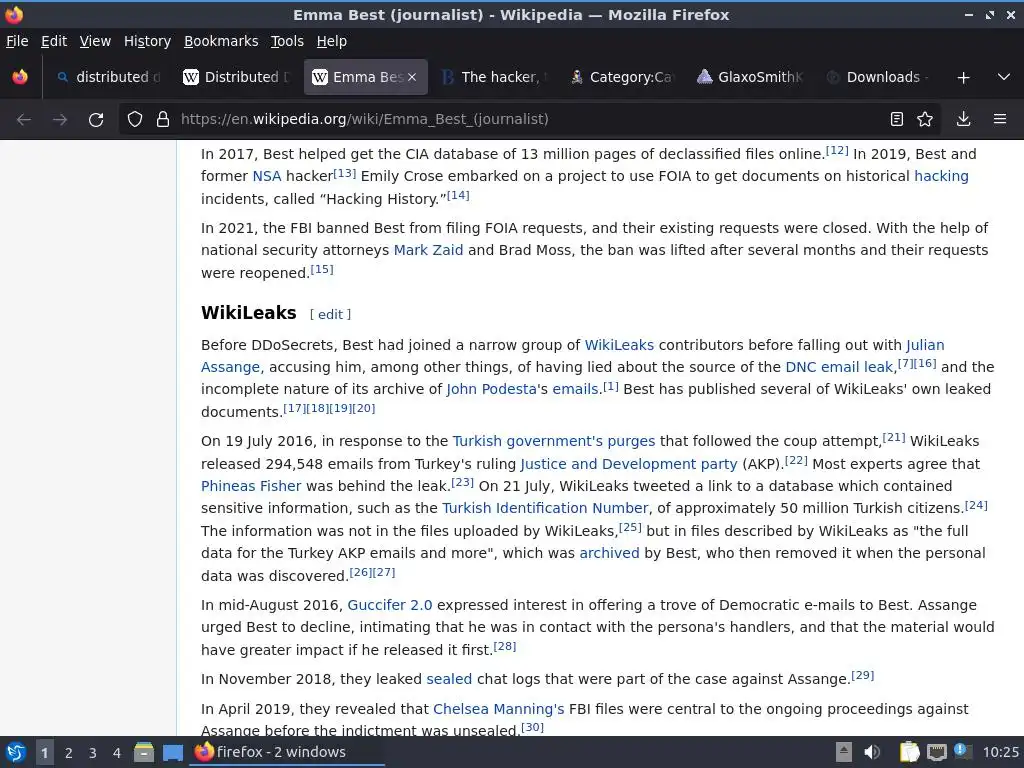Open the Help menu

pos(332,41)
